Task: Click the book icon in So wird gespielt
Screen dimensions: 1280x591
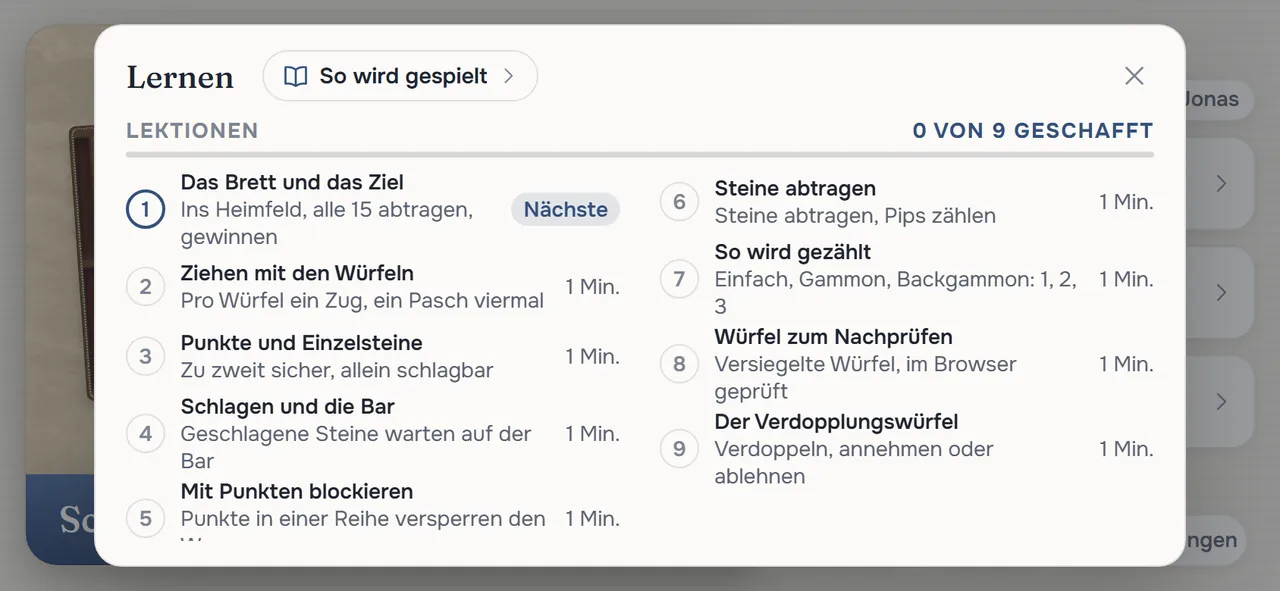Action: click(x=295, y=76)
